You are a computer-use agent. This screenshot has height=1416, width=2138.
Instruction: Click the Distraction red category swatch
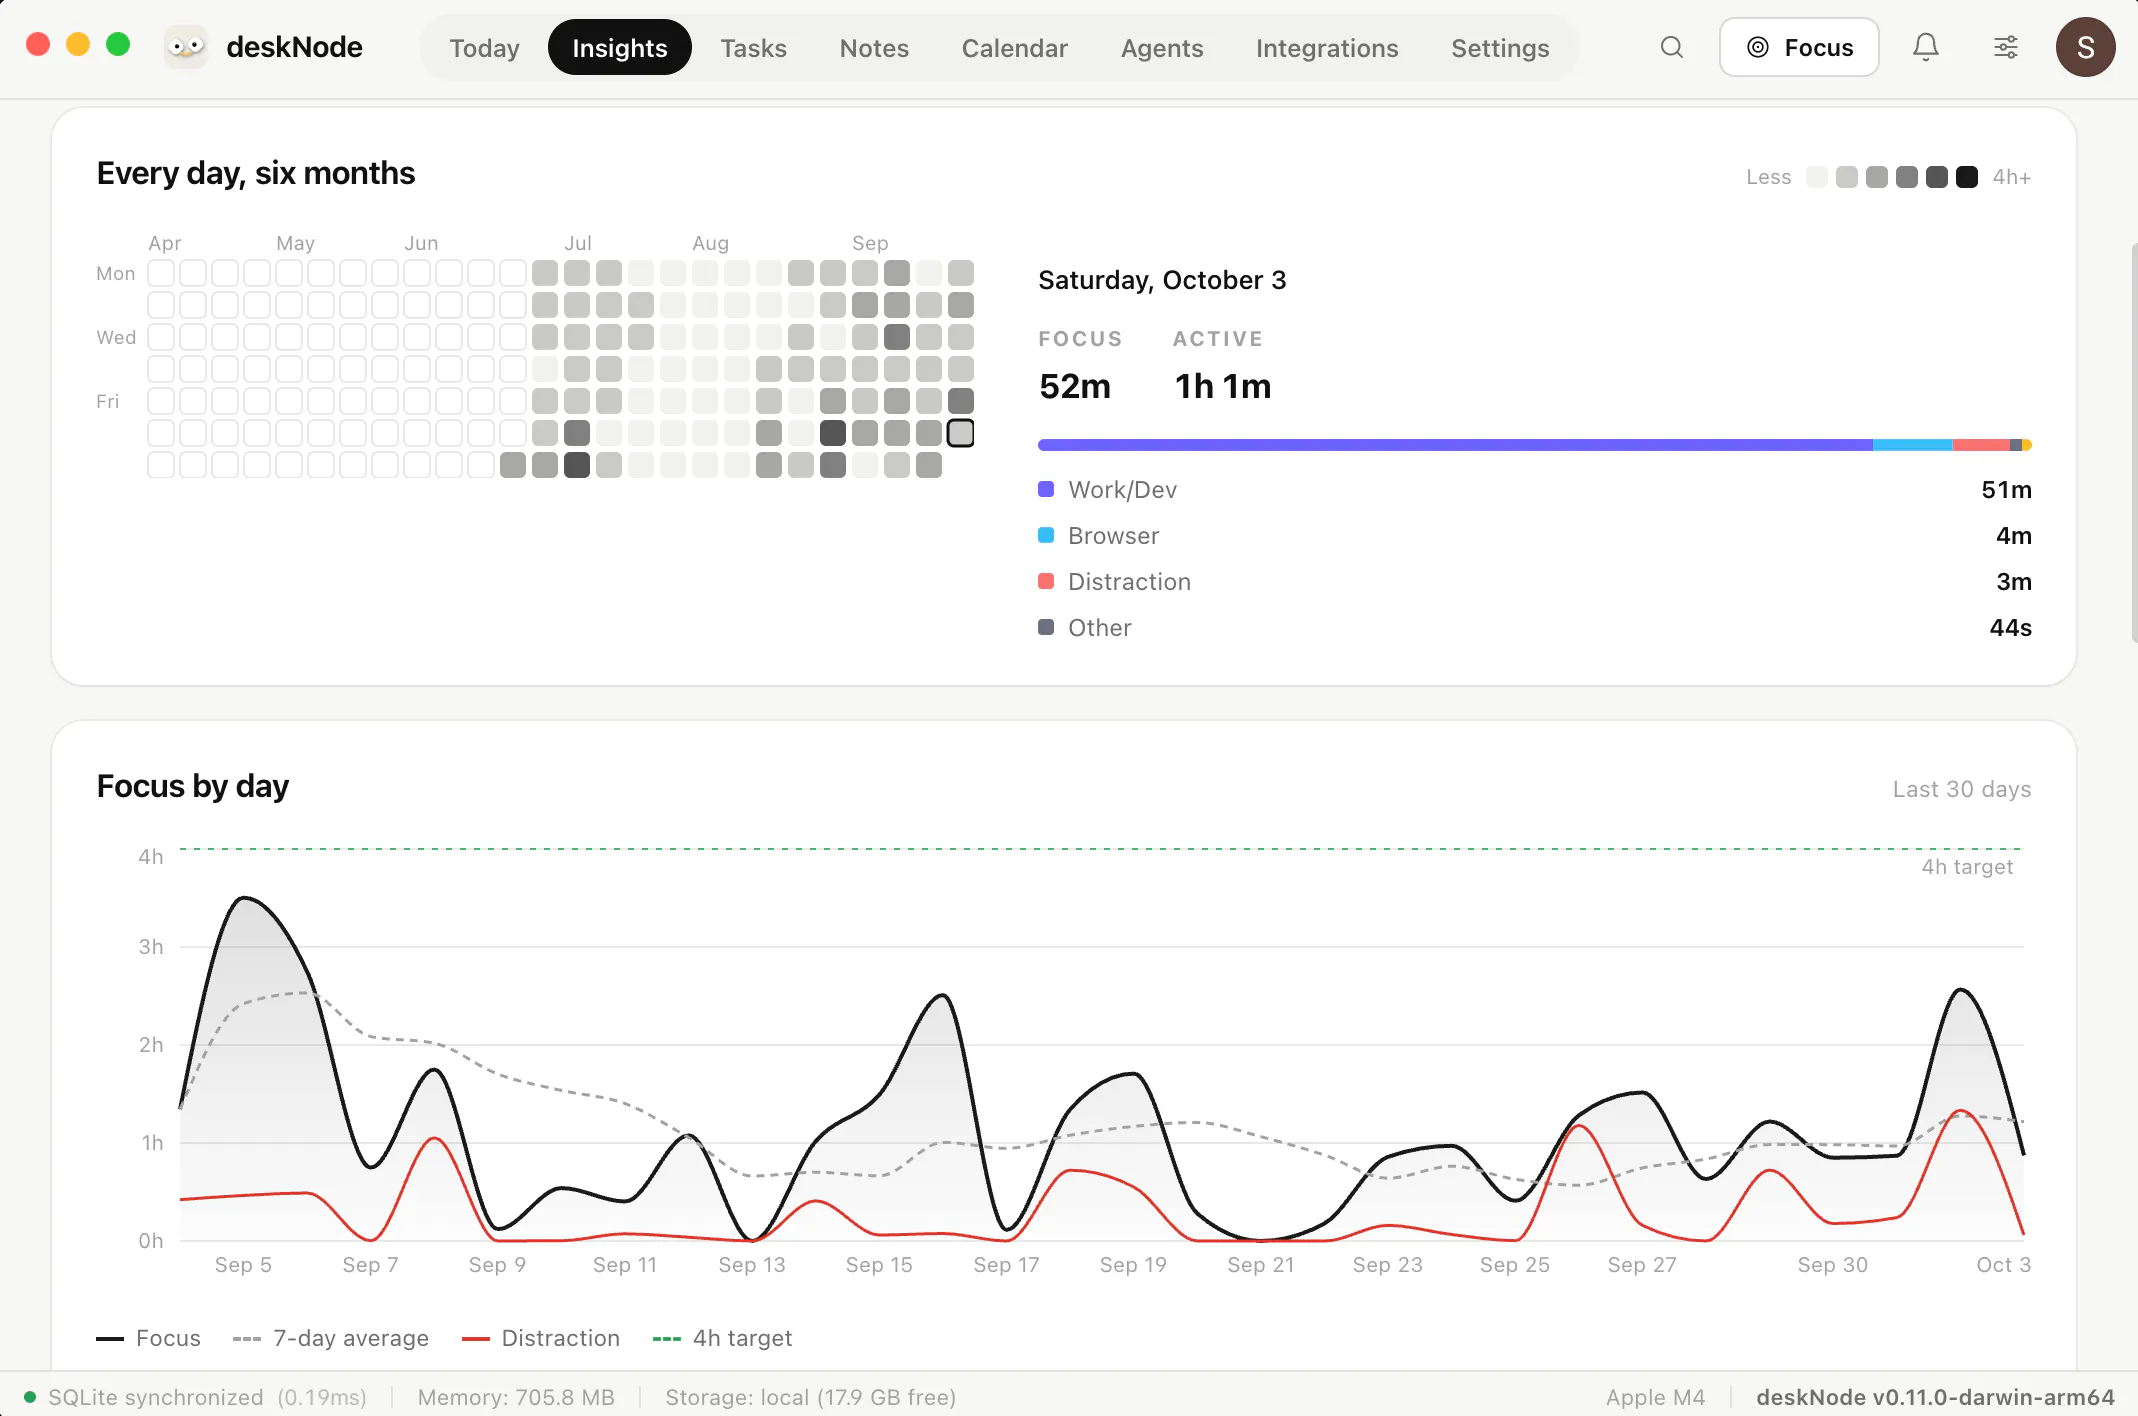(x=1046, y=581)
